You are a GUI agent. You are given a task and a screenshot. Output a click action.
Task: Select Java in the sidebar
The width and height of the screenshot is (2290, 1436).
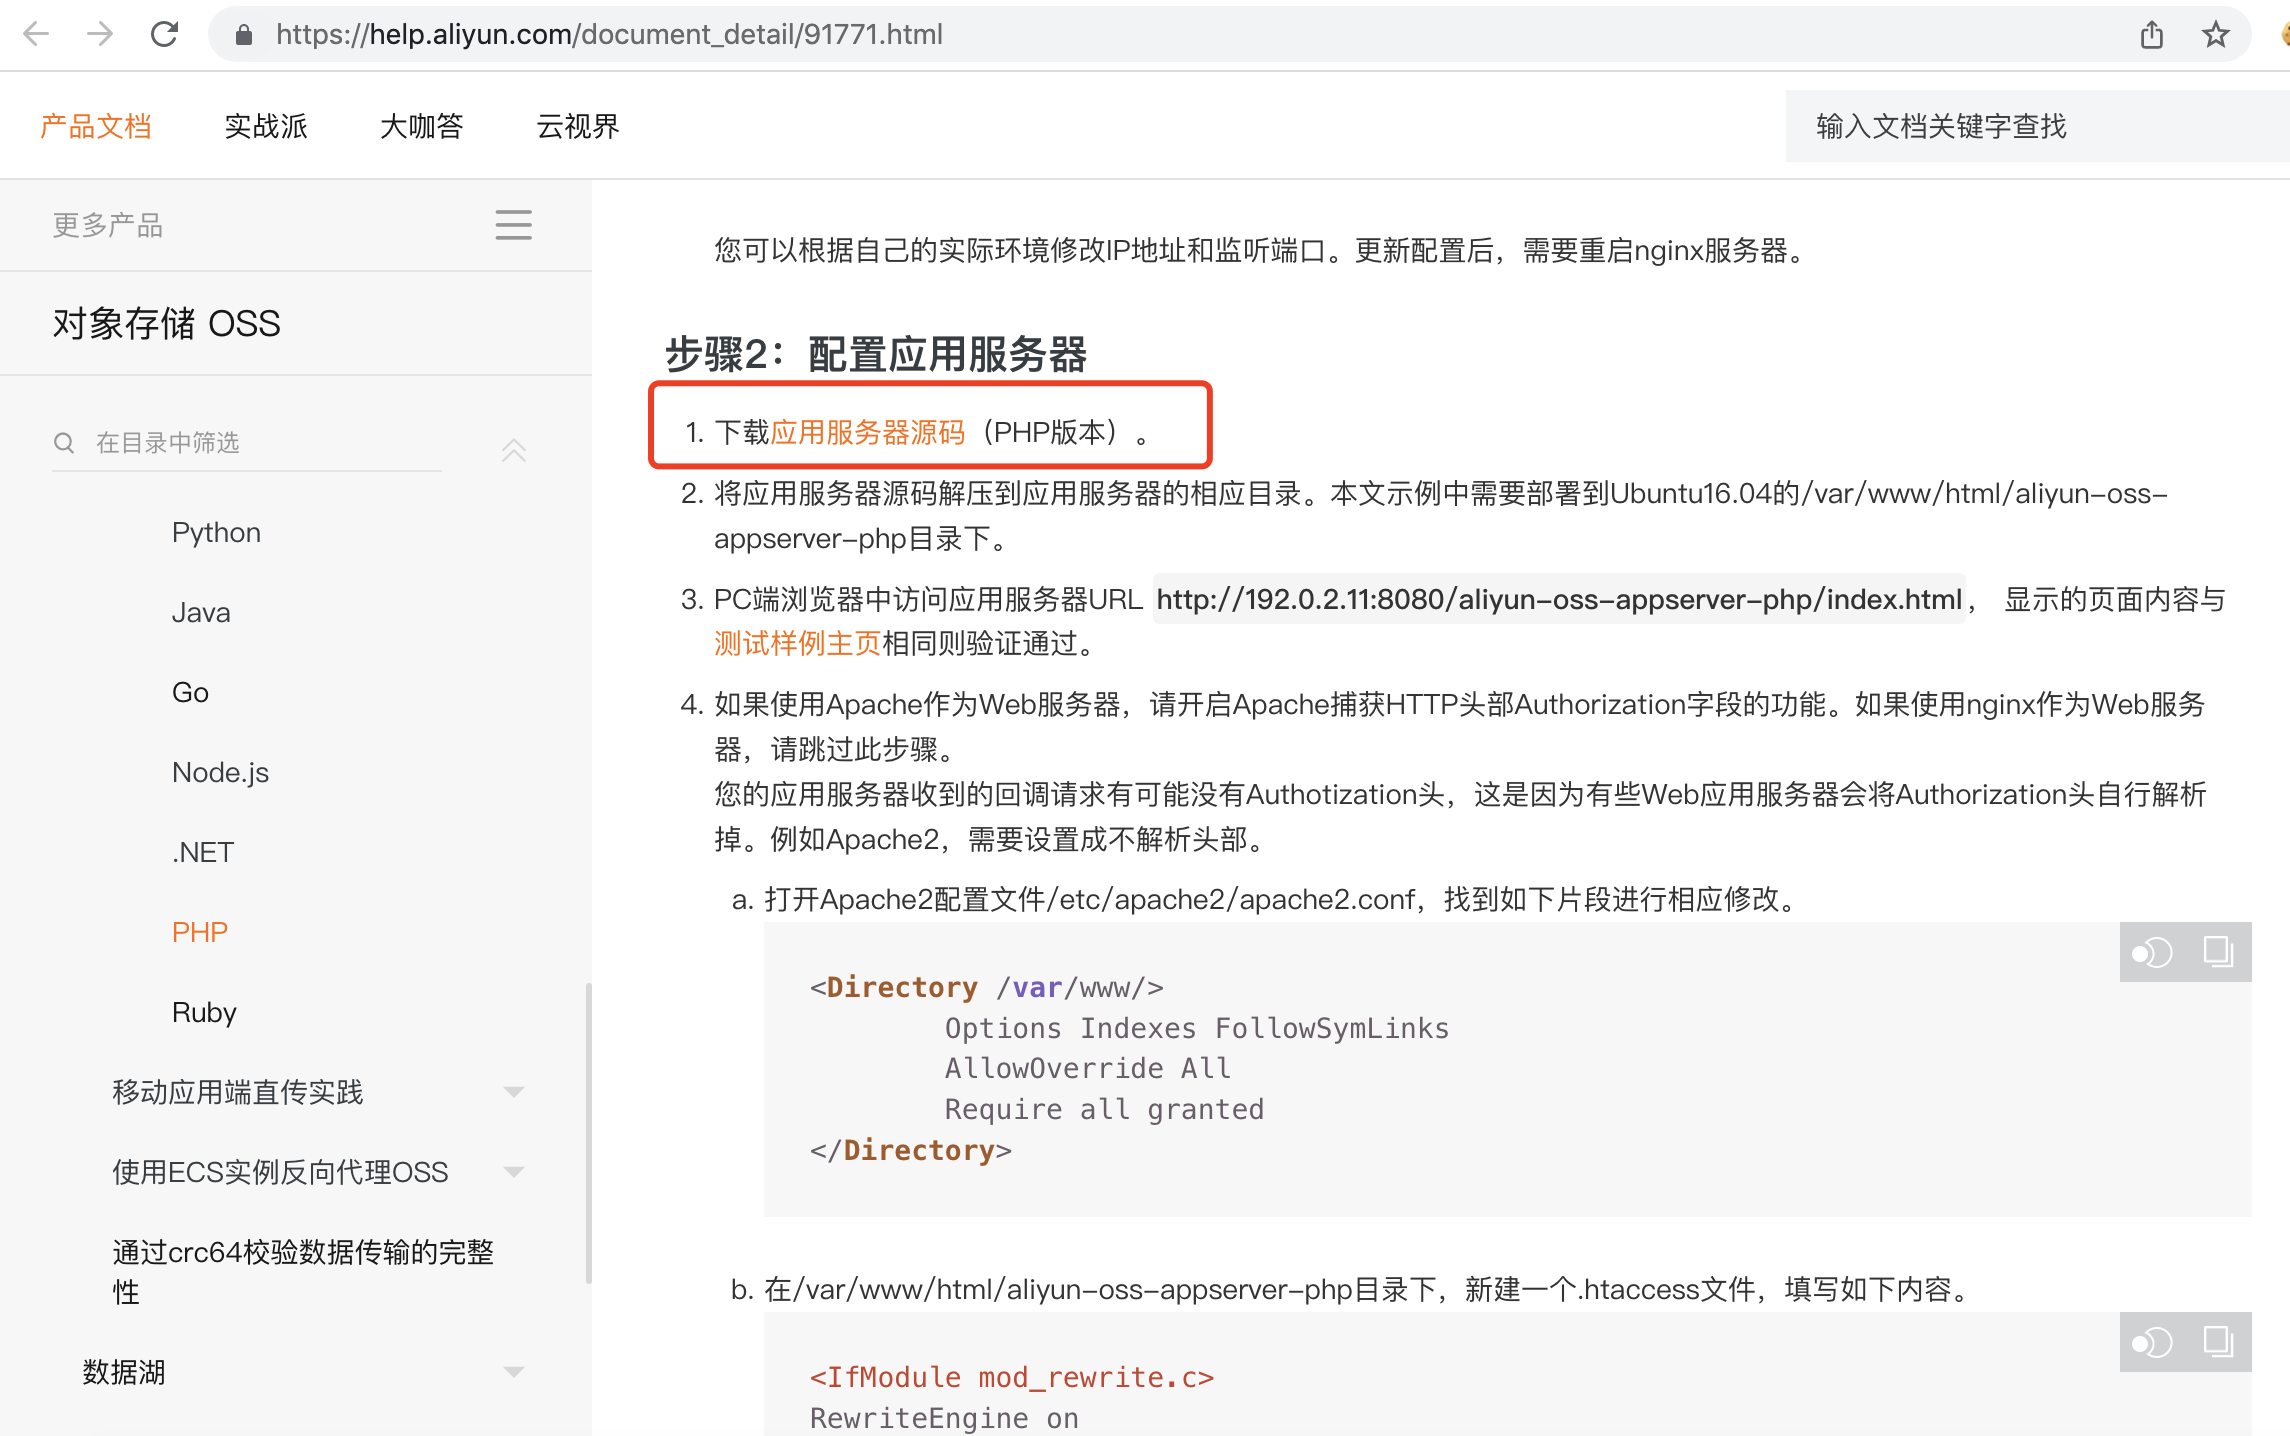(201, 612)
